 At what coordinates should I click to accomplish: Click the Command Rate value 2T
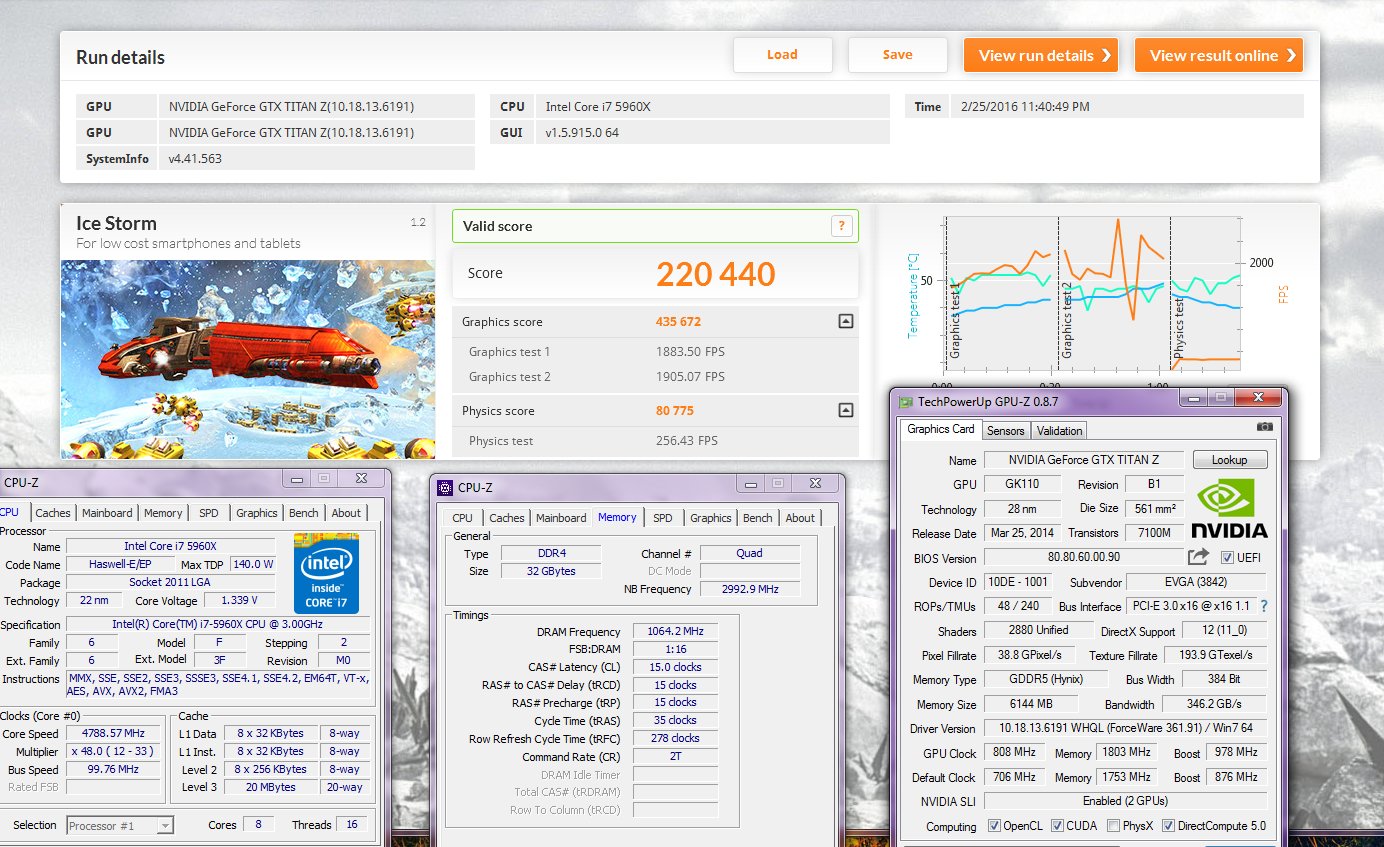click(x=675, y=757)
